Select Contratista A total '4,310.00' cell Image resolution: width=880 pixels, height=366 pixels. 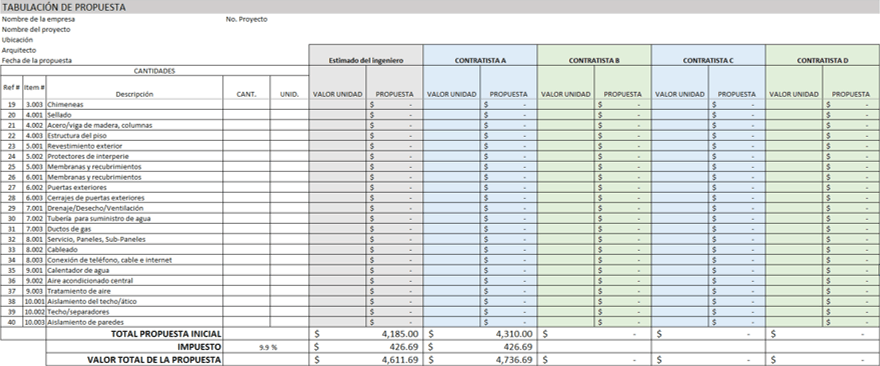480,334
